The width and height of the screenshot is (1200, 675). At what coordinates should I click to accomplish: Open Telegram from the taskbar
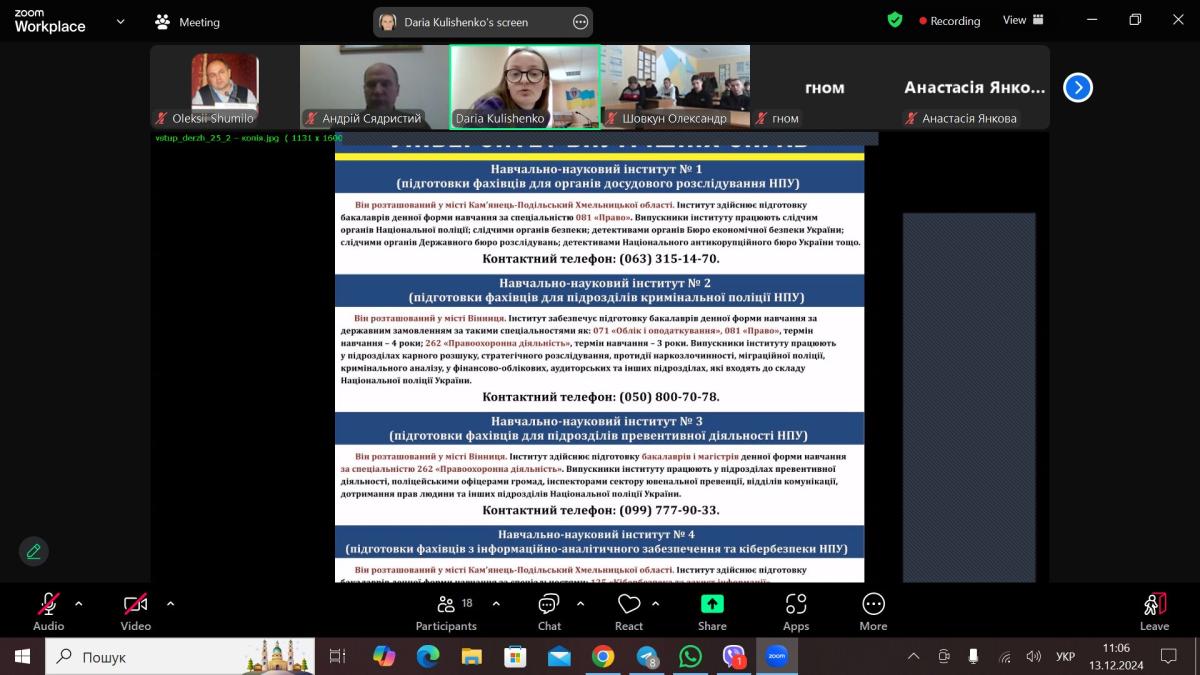pyautogui.click(x=648, y=657)
